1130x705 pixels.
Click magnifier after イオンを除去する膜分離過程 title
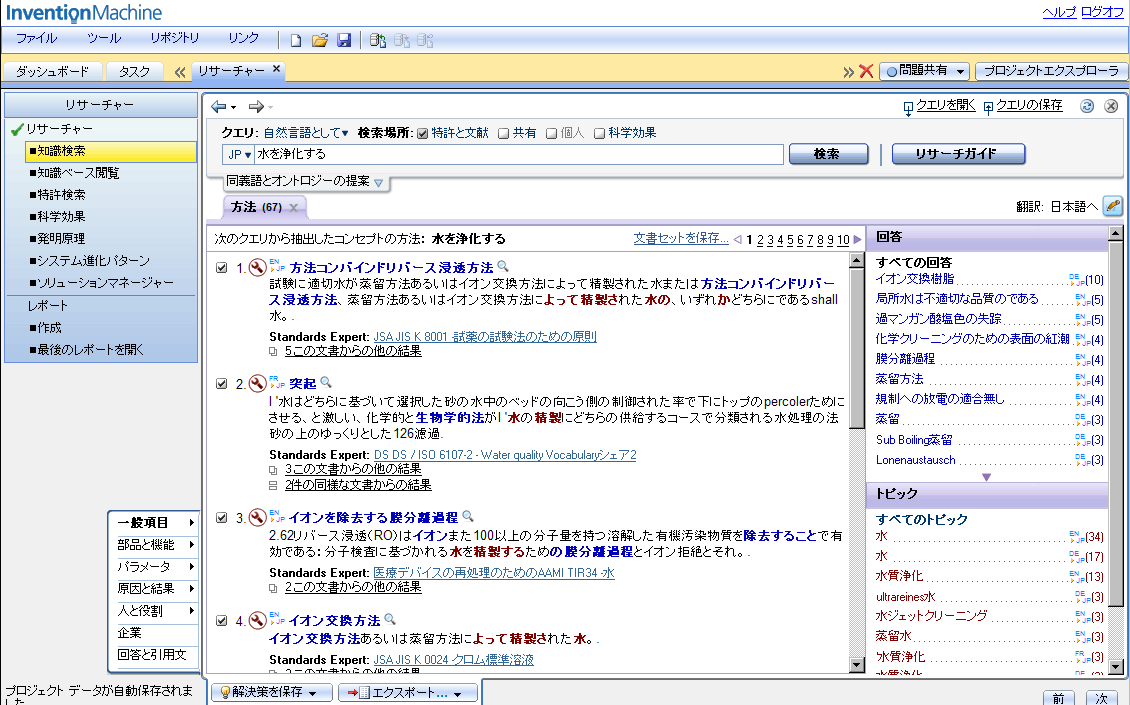468,516
